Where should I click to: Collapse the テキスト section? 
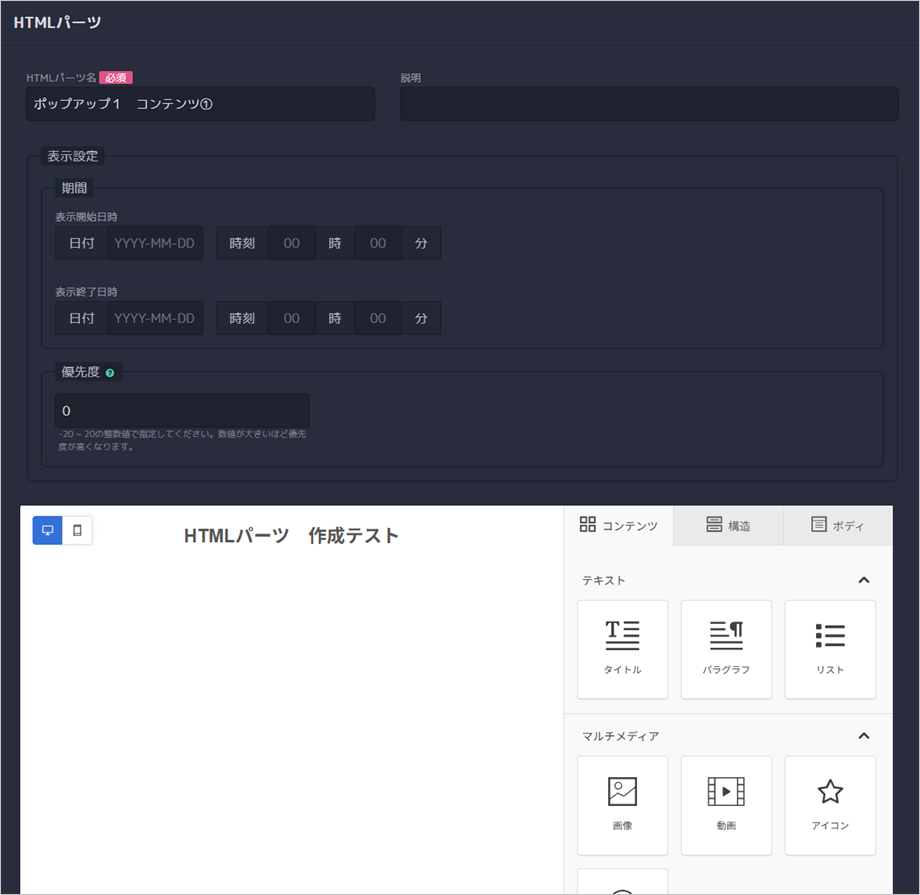coord(864,580)
